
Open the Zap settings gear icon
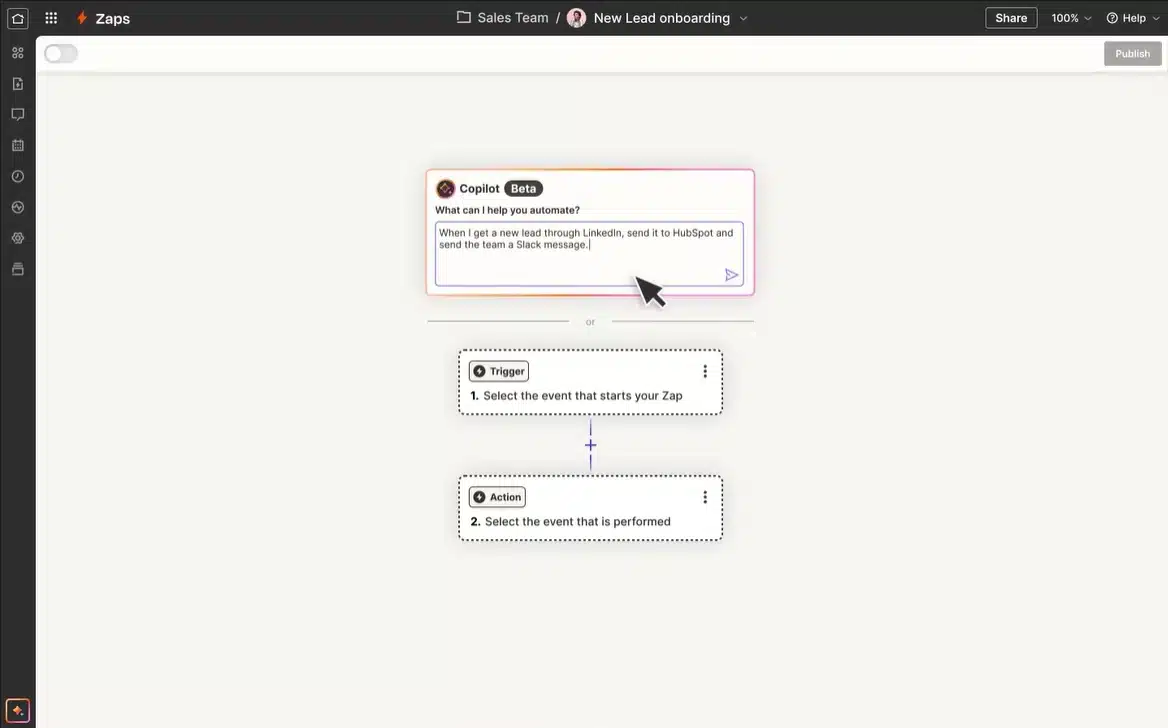coord(17,238)
